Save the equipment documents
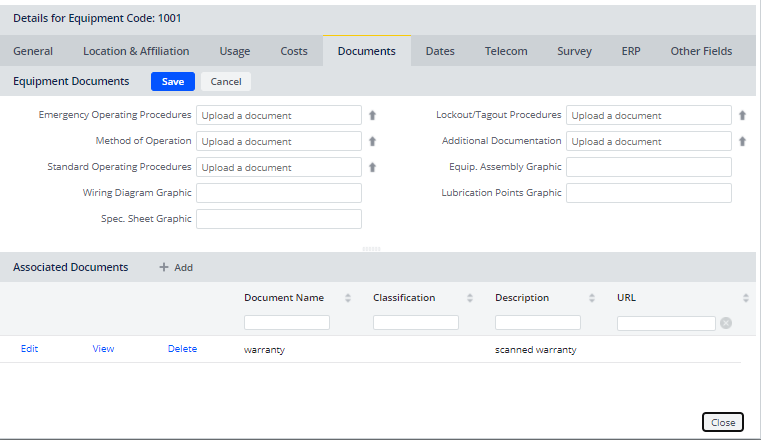761x440 pixels. 173,81
